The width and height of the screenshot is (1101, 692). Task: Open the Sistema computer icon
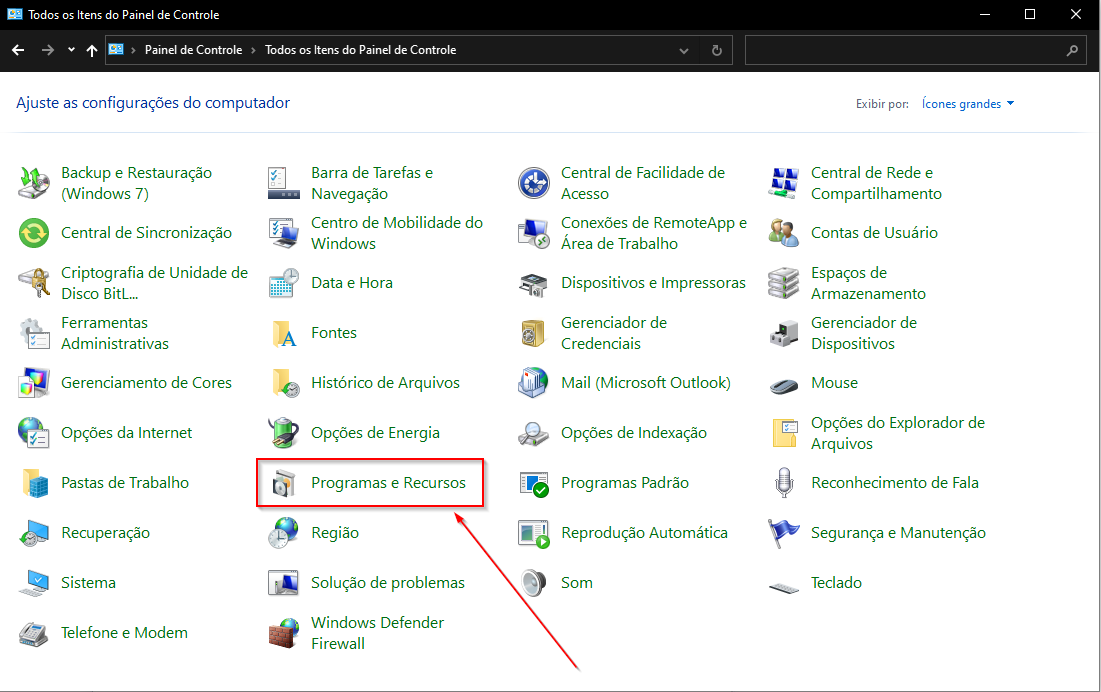click(34, 583)
